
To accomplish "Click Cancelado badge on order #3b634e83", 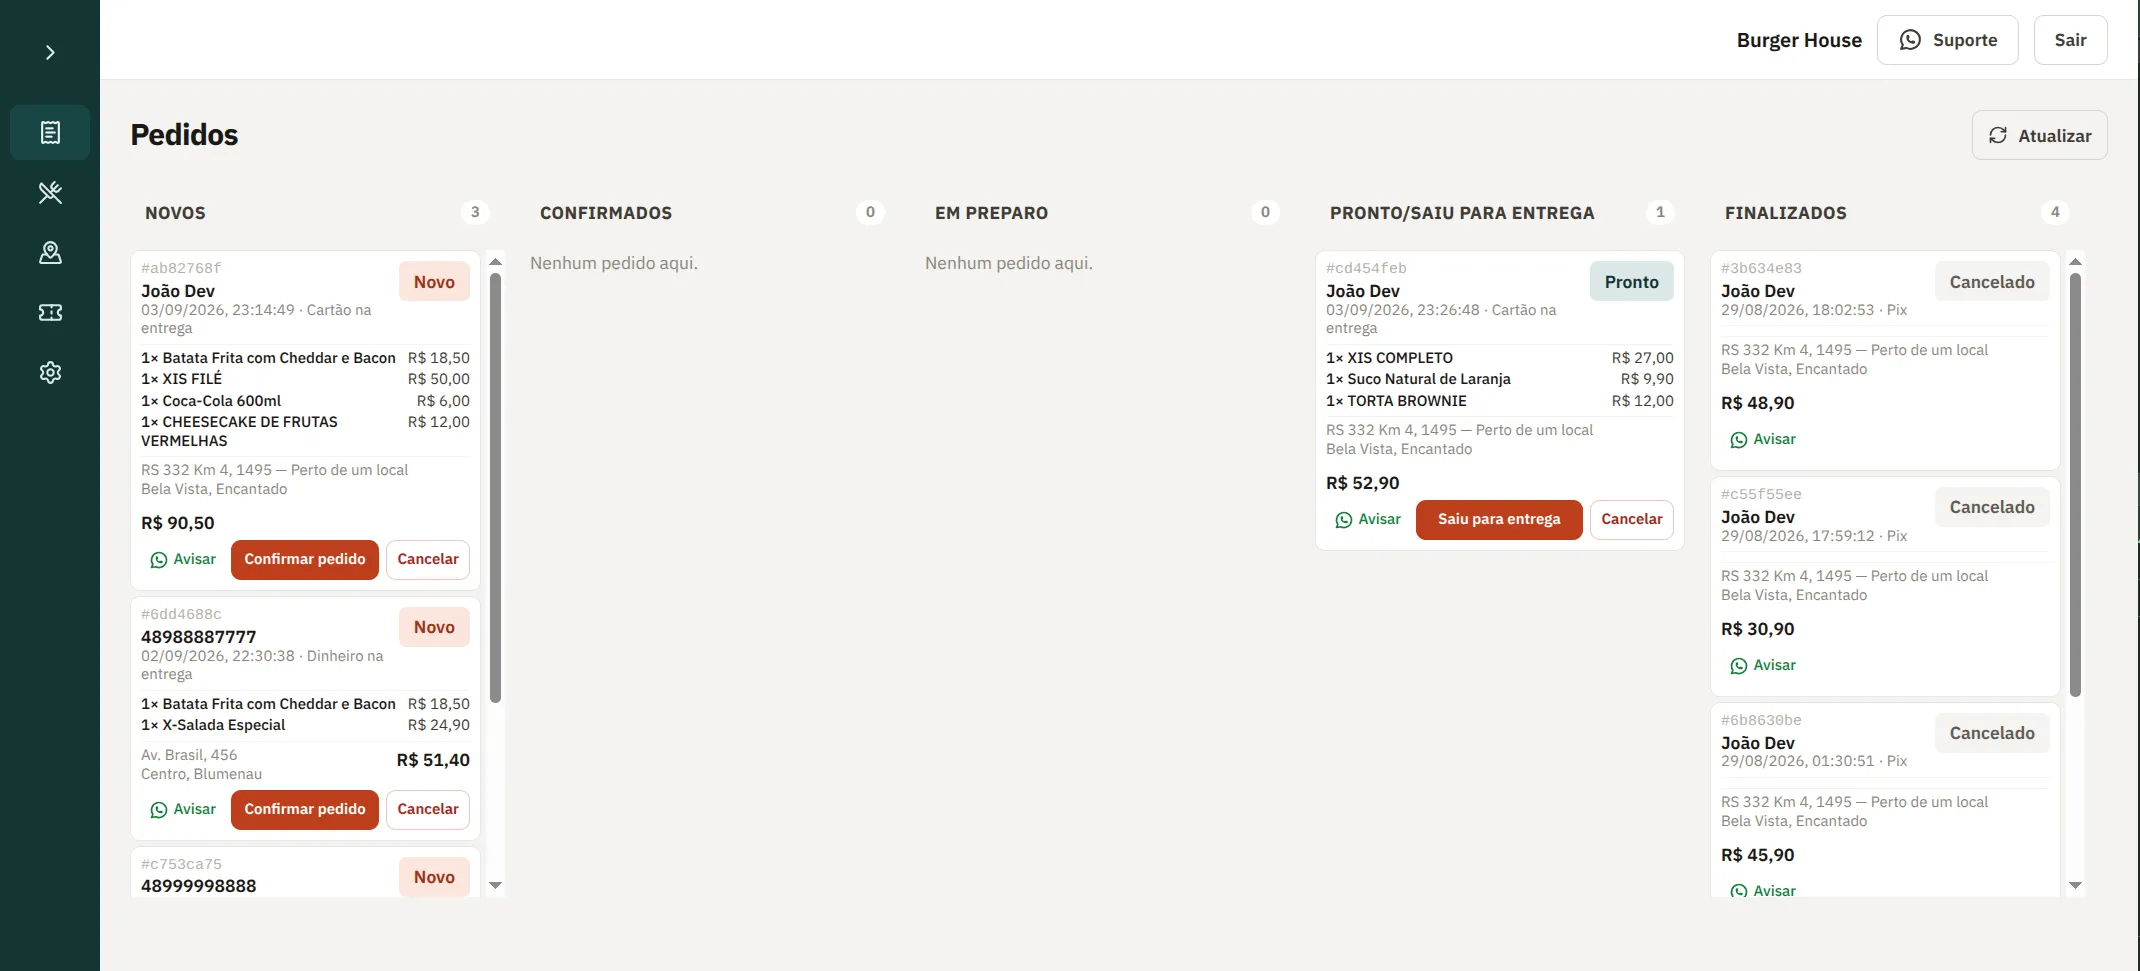I will [x=1992, y=282].
